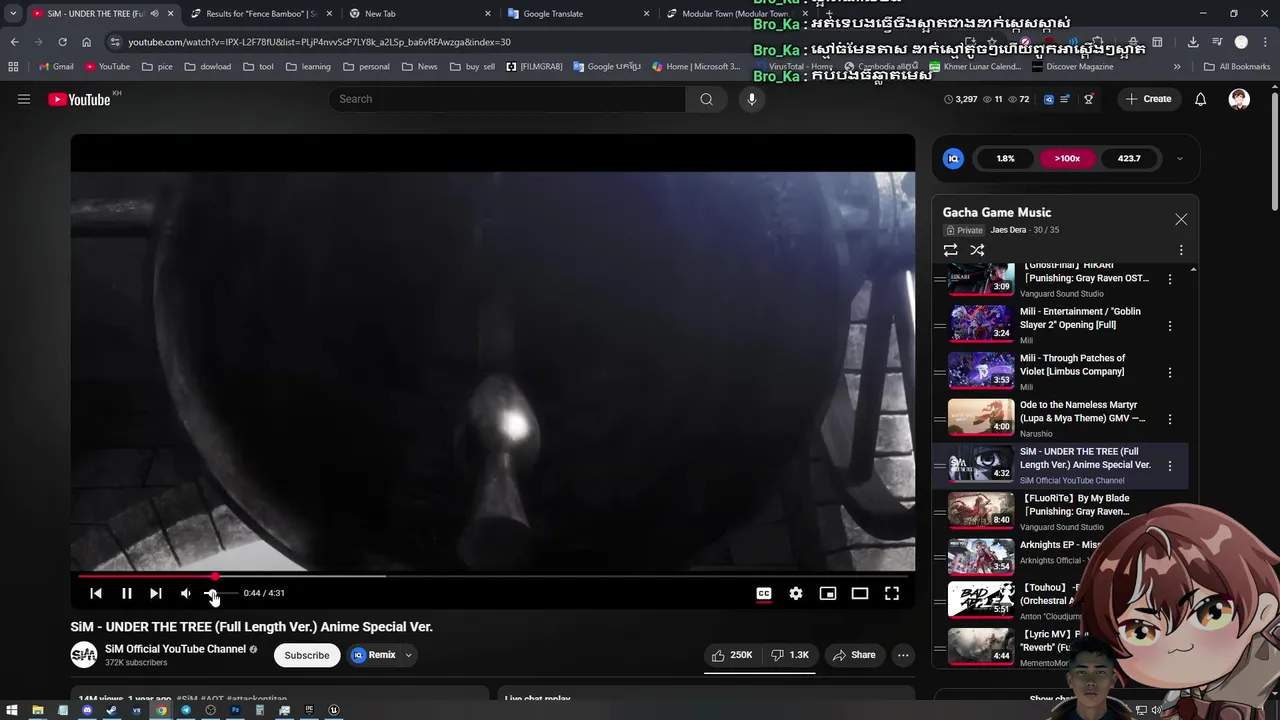Open SiM Official YouTube Channel link

pyautogui.click(x=175, y=649)
